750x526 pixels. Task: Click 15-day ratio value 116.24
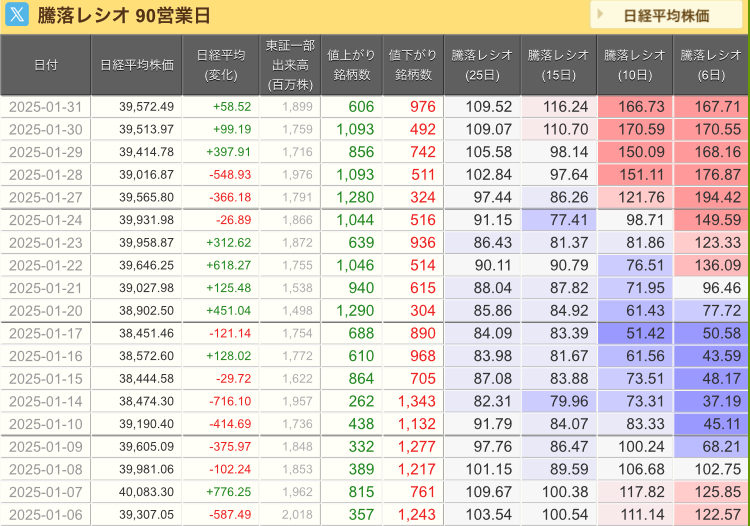tap(565, 107)
